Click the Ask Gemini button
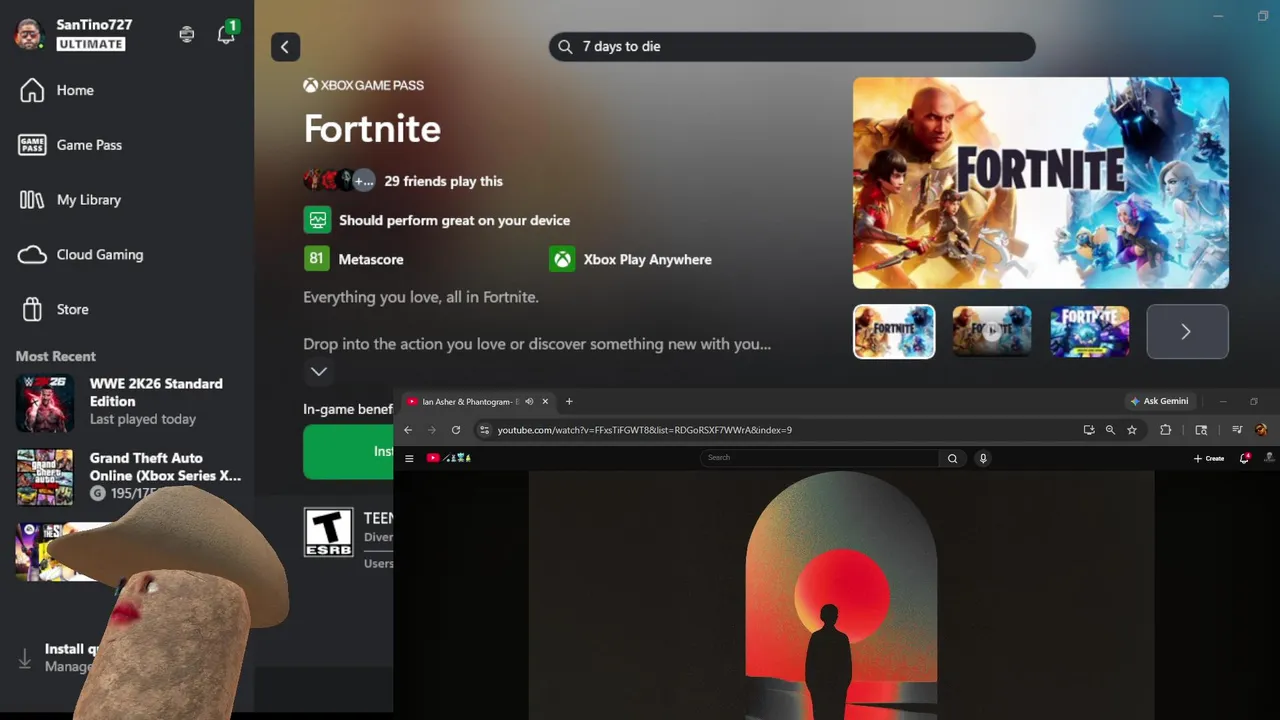 coord(1160,401)
